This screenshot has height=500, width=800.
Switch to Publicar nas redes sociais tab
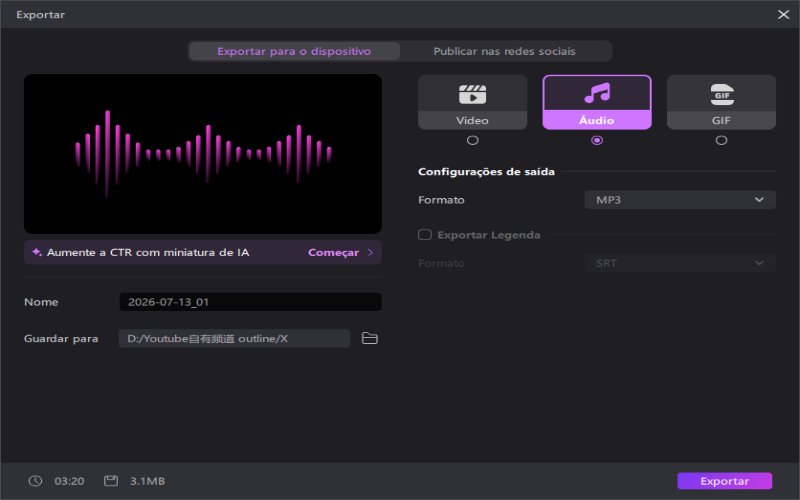(504, 51)
